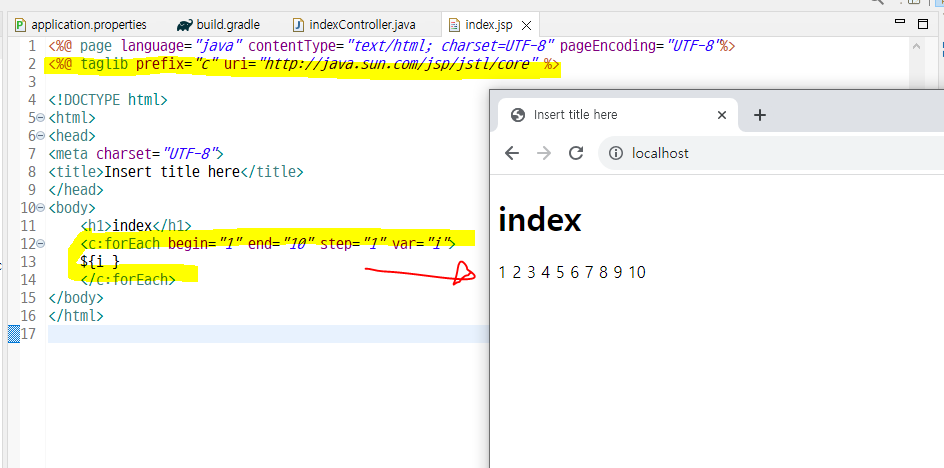Click the page directive on line 1
This screenshot has width=944, height=468.
click(x=392, y=46)
